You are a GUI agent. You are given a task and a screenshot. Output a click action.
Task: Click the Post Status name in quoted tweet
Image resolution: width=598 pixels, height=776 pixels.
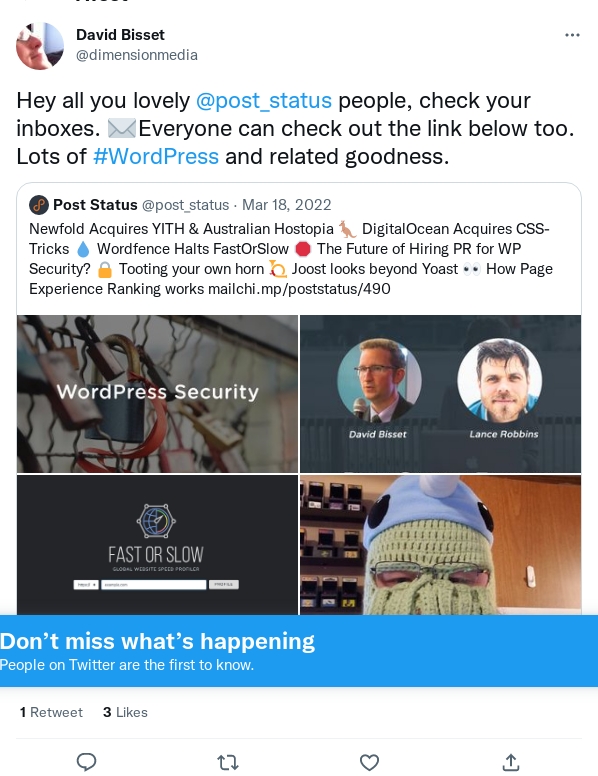point(95,205)
